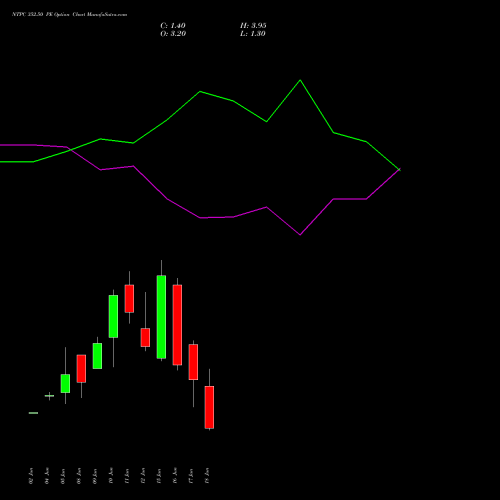Click the opening price O: 3.20 value
Image resolution: width=500 pixels, height=500 pixels.
pyautogui.click(x=173, y=34)
